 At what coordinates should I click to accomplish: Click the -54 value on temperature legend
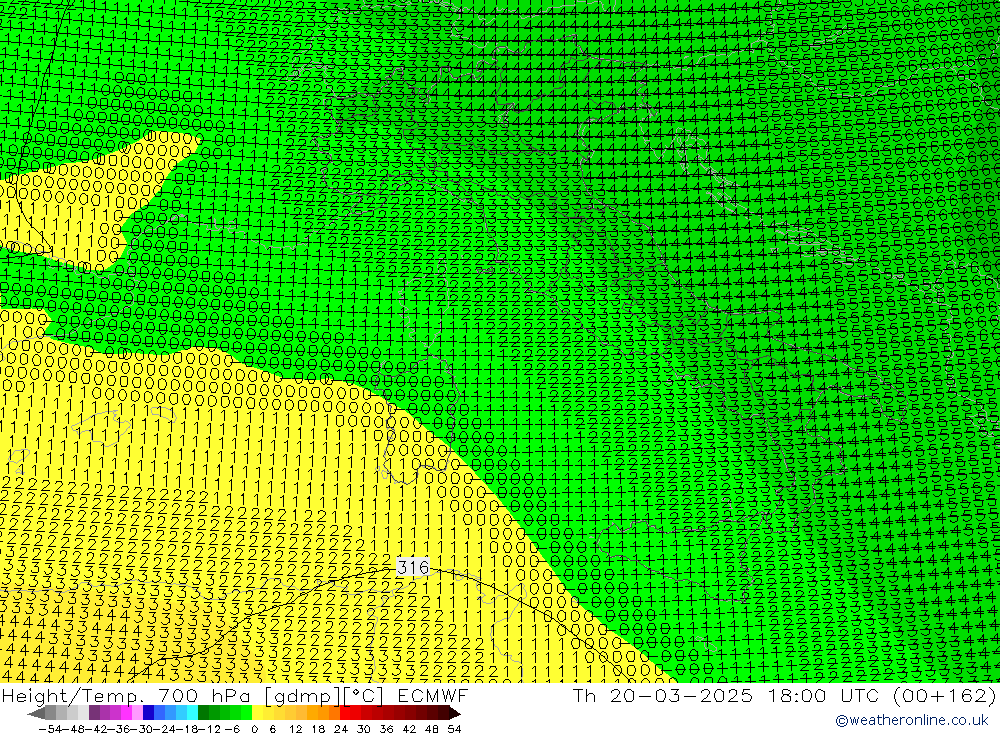click(51, 729)
